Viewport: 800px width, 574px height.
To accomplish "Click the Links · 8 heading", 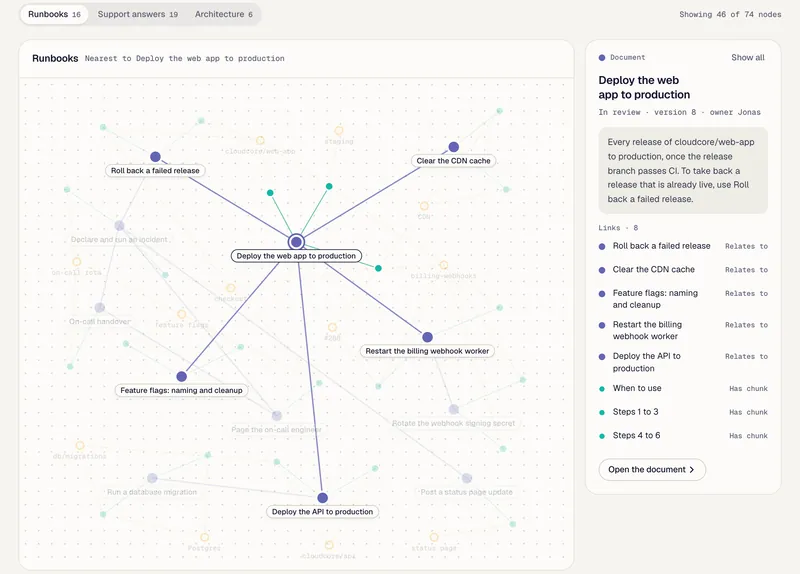I will coord(618,228).
